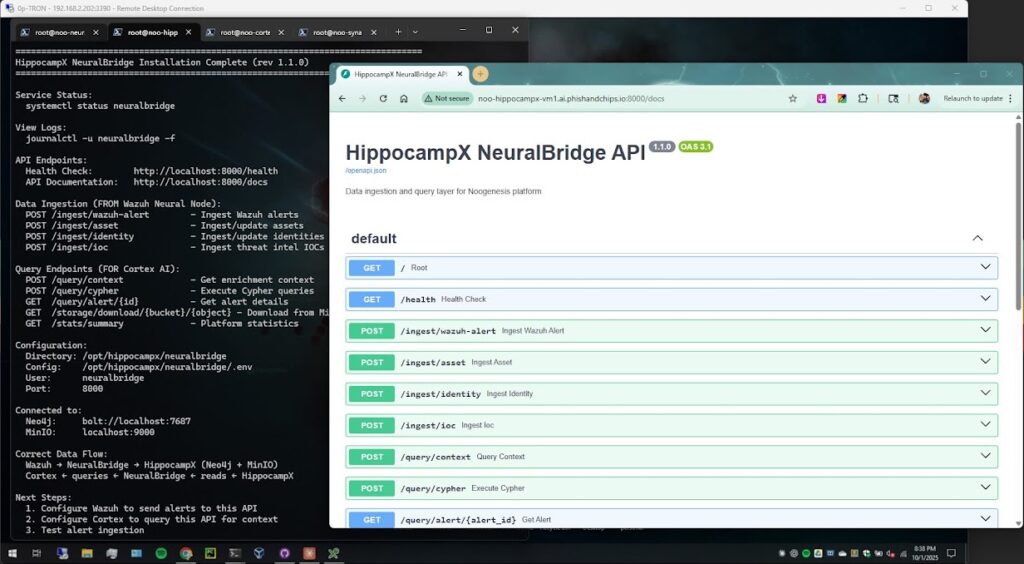Click the Chrome taskbar icon

click(186, 553)
